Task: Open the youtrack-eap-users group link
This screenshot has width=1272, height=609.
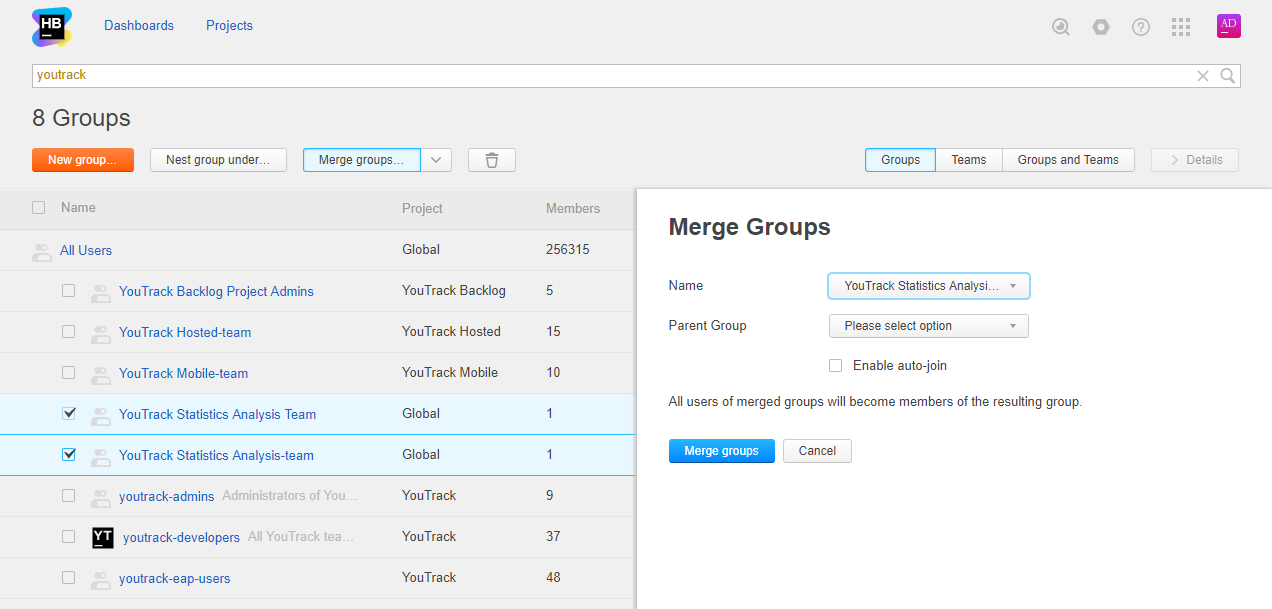Action: tap(174, 578)
